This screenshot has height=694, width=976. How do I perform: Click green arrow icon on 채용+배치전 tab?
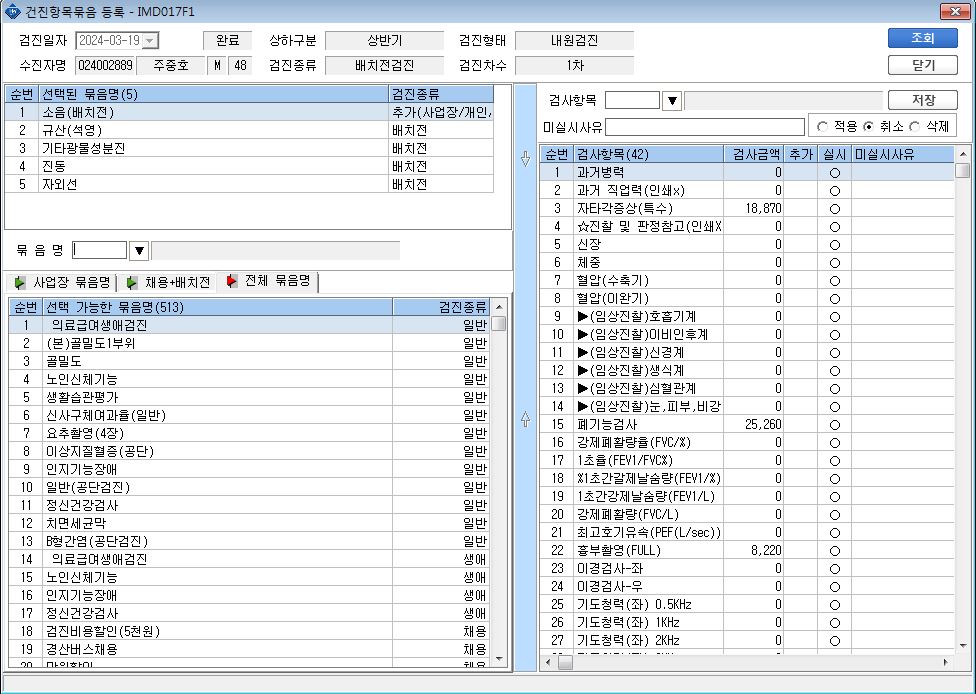coord(131,283)
